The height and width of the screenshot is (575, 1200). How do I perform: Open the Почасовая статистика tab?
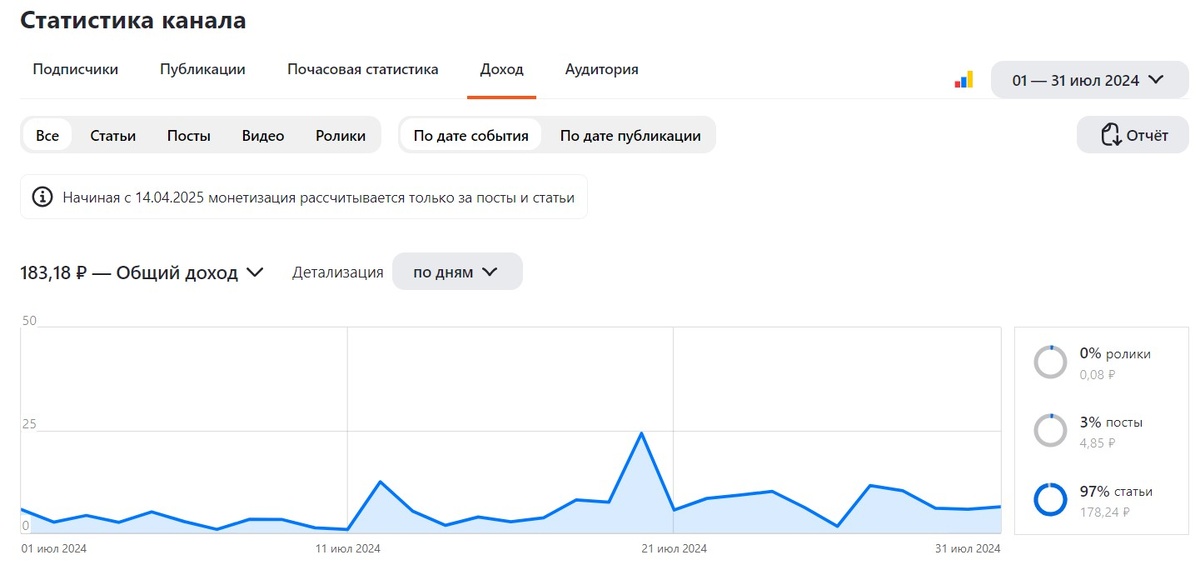coord(363,70)
